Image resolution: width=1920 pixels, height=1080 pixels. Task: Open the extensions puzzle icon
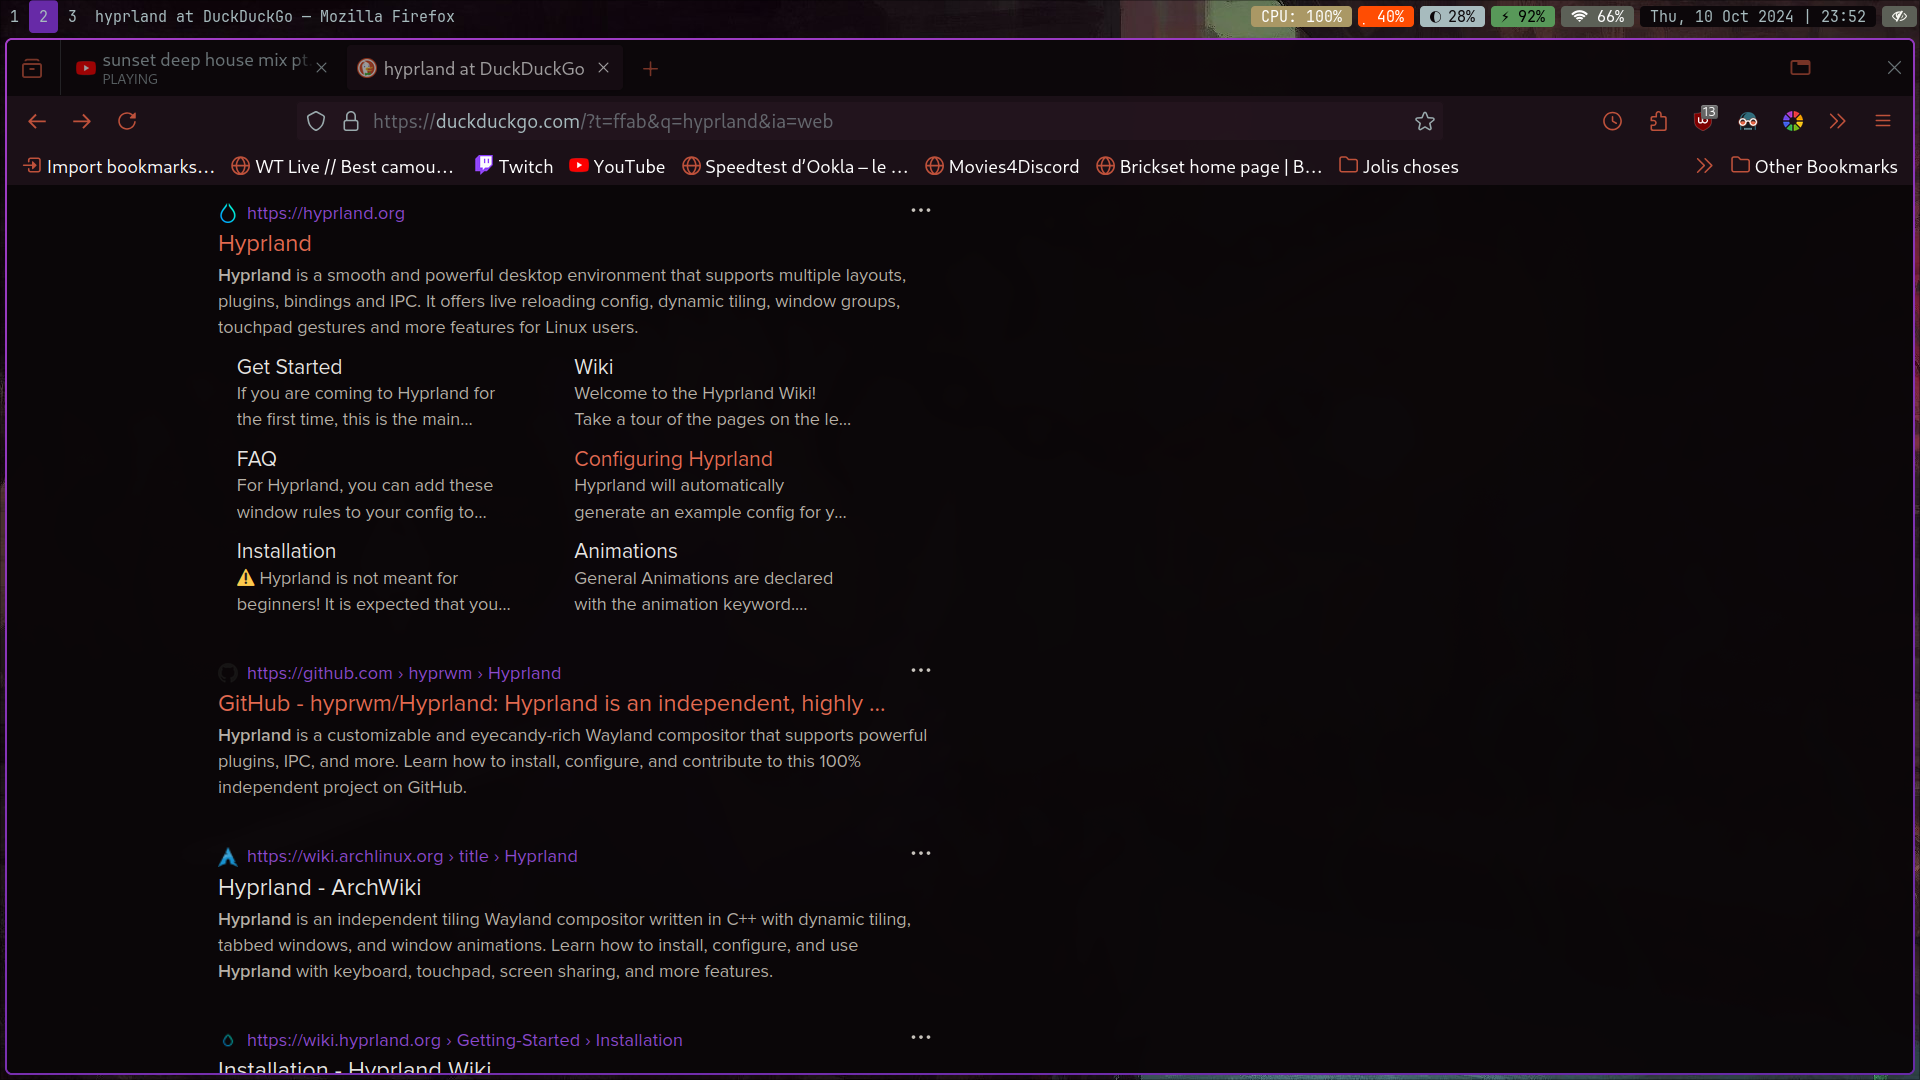(1658, 121)
